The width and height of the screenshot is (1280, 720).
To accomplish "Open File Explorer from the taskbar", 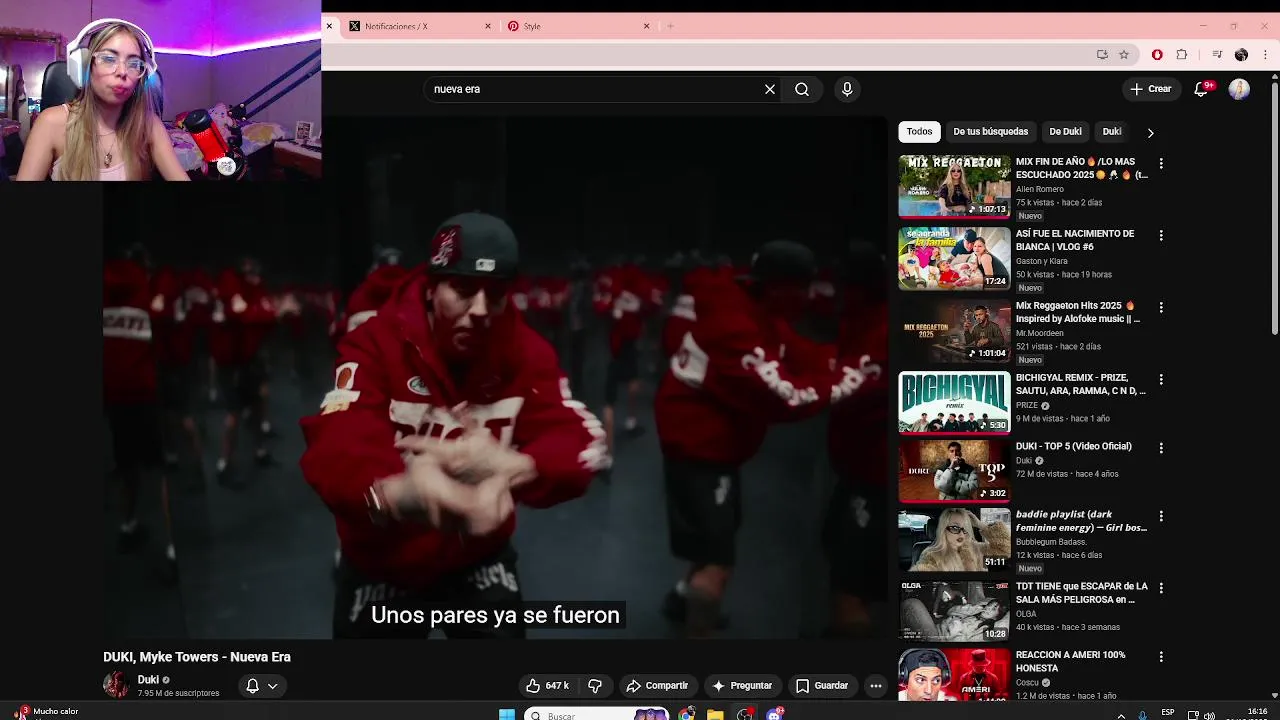I will pyautogui.click(x=715, y=714).
